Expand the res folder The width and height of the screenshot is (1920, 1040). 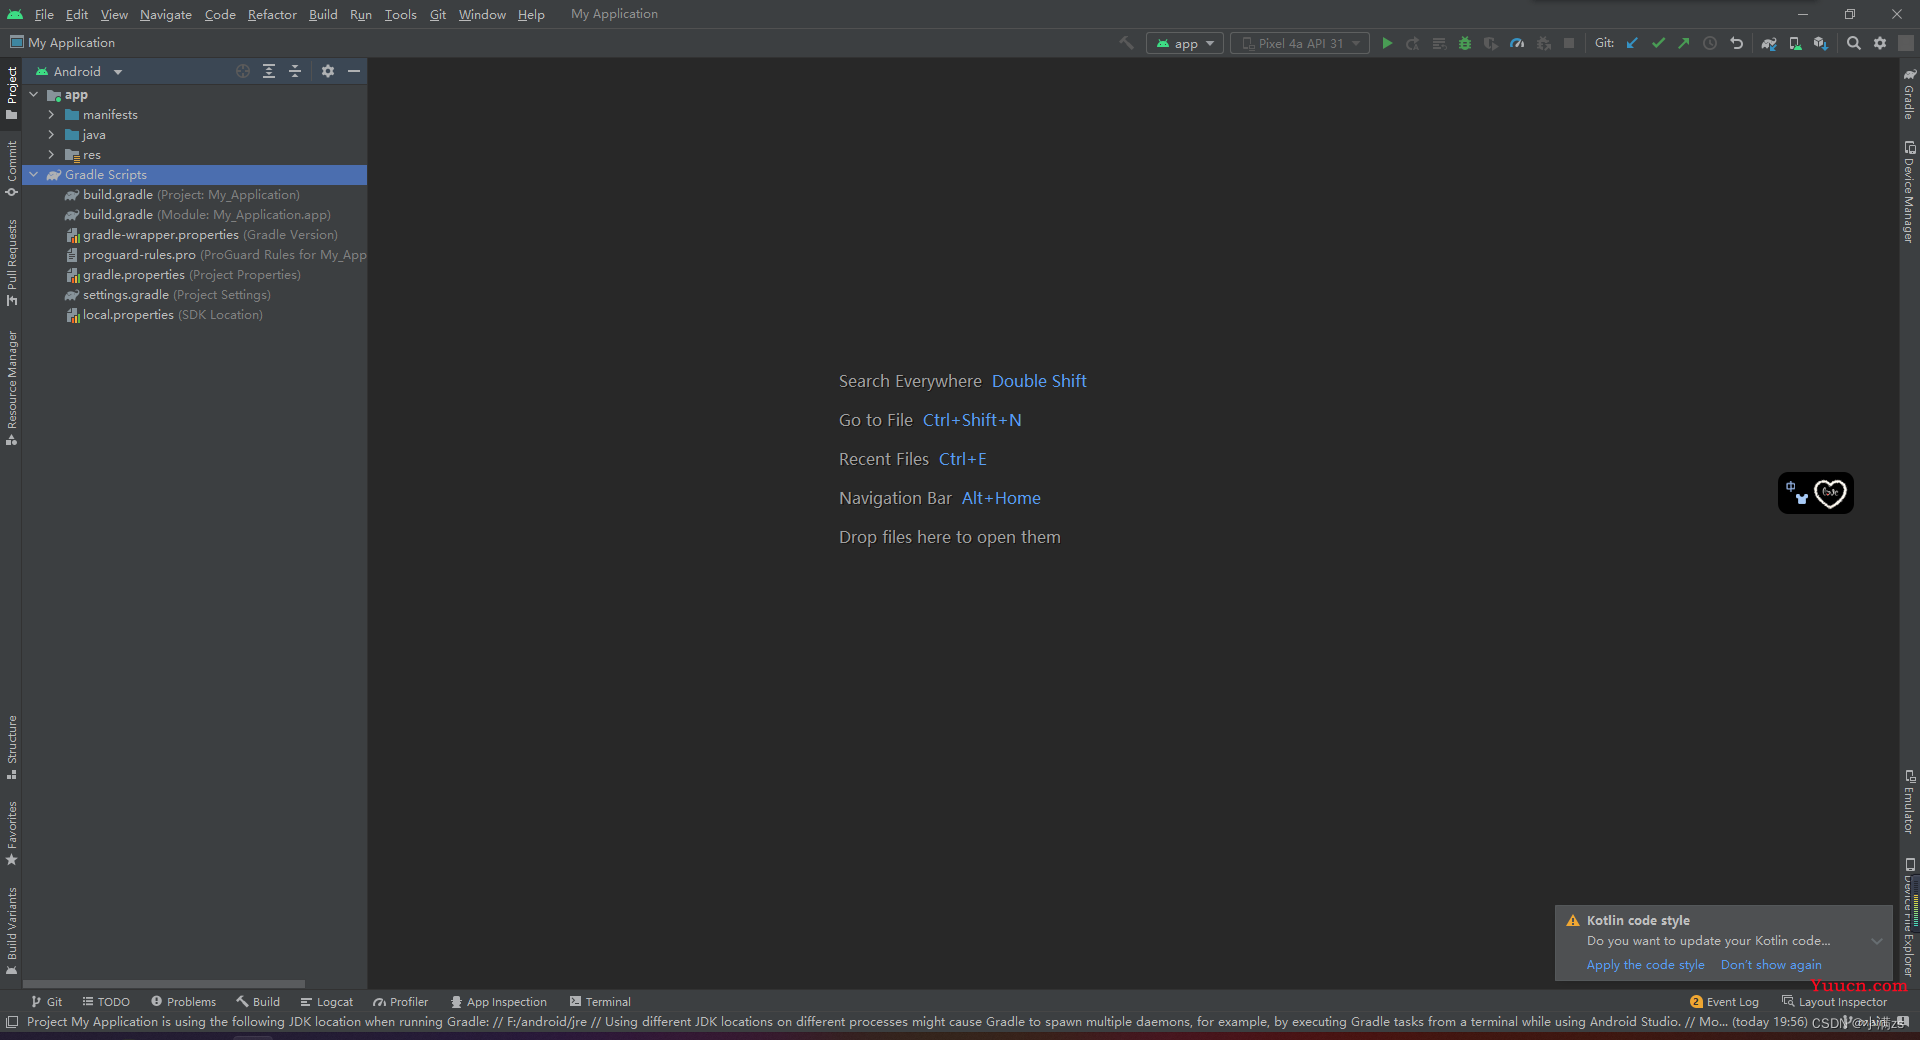[51, 155]
